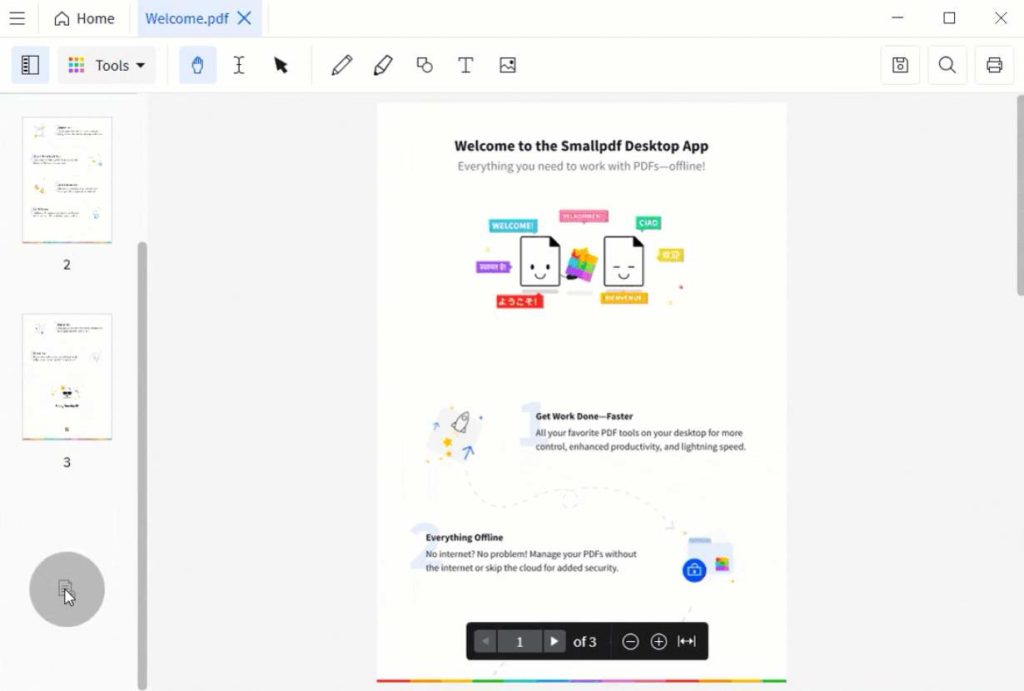The width and height of the screenshot is (1024, 691).
Task: Switch to the Welcome.pdf tab
Action: pos(187,18)
